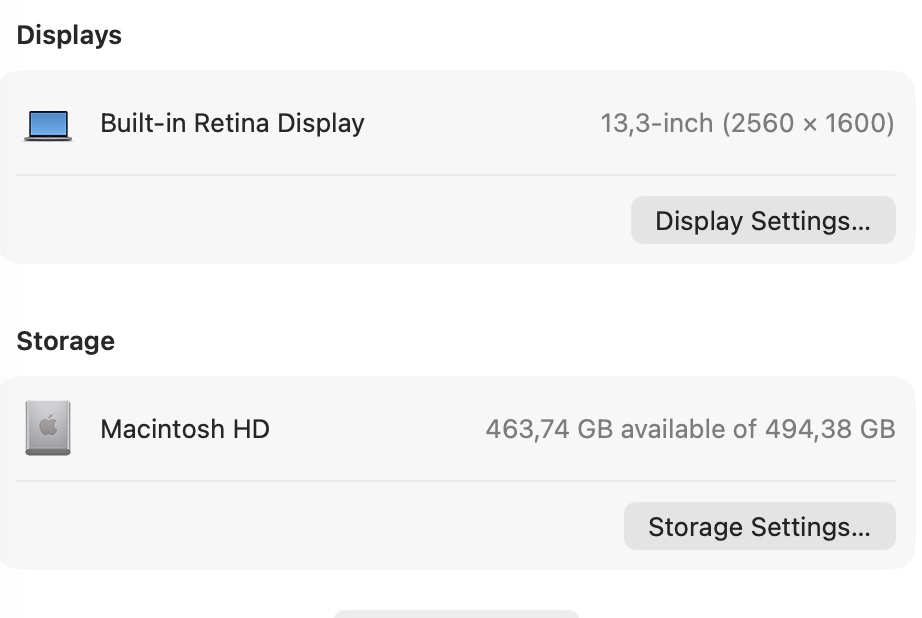Click the gray disk icon beside Macintosh HD
This screenshot has height=618, width=922.
point(48,428)
